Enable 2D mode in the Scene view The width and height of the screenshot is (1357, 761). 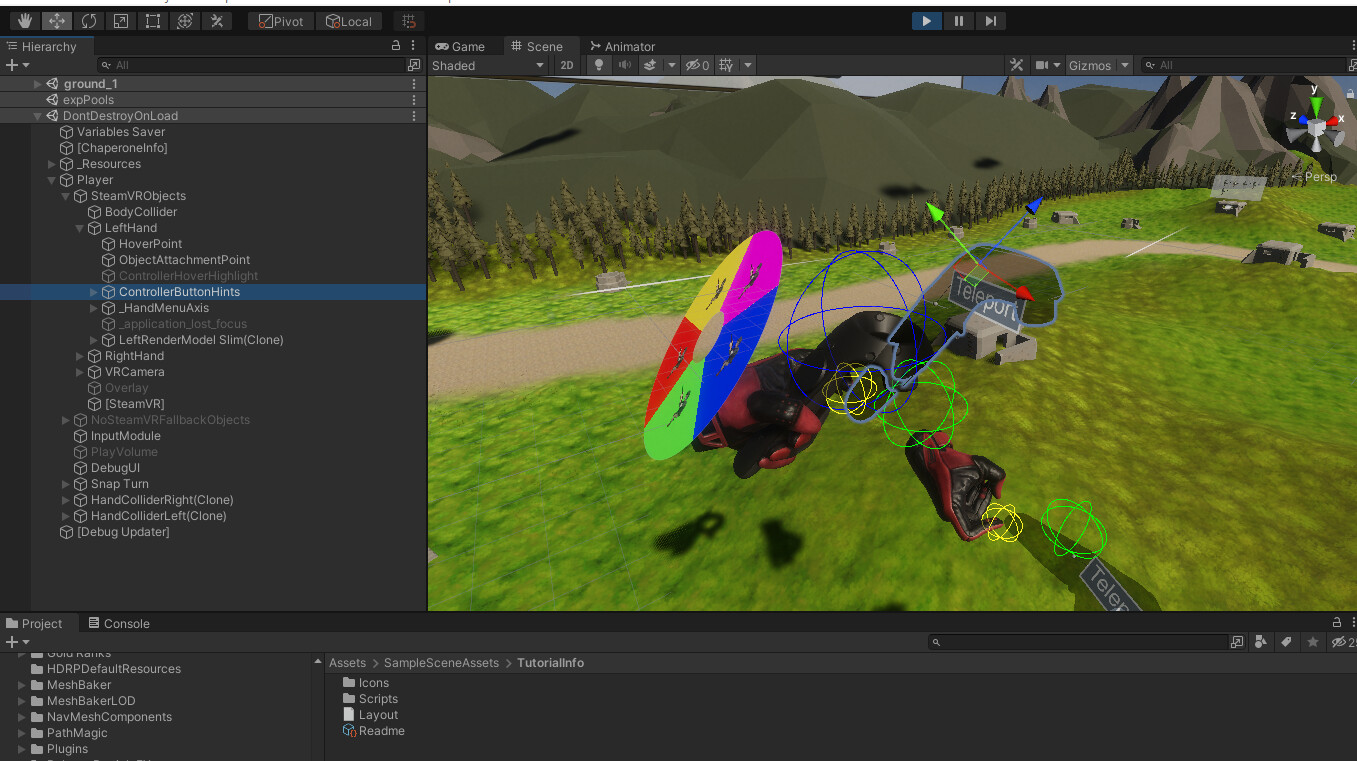click(x=567, y=65)
